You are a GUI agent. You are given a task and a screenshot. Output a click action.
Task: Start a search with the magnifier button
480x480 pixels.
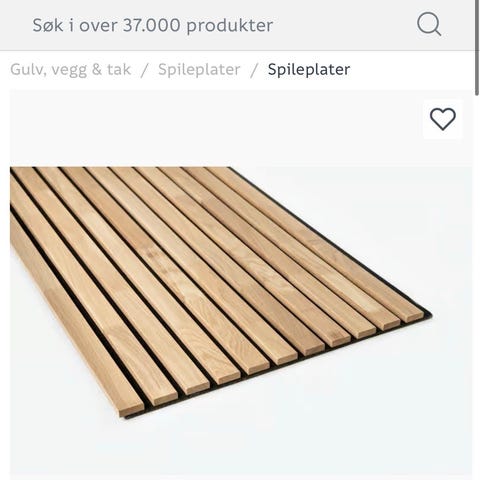coord(429,24)
